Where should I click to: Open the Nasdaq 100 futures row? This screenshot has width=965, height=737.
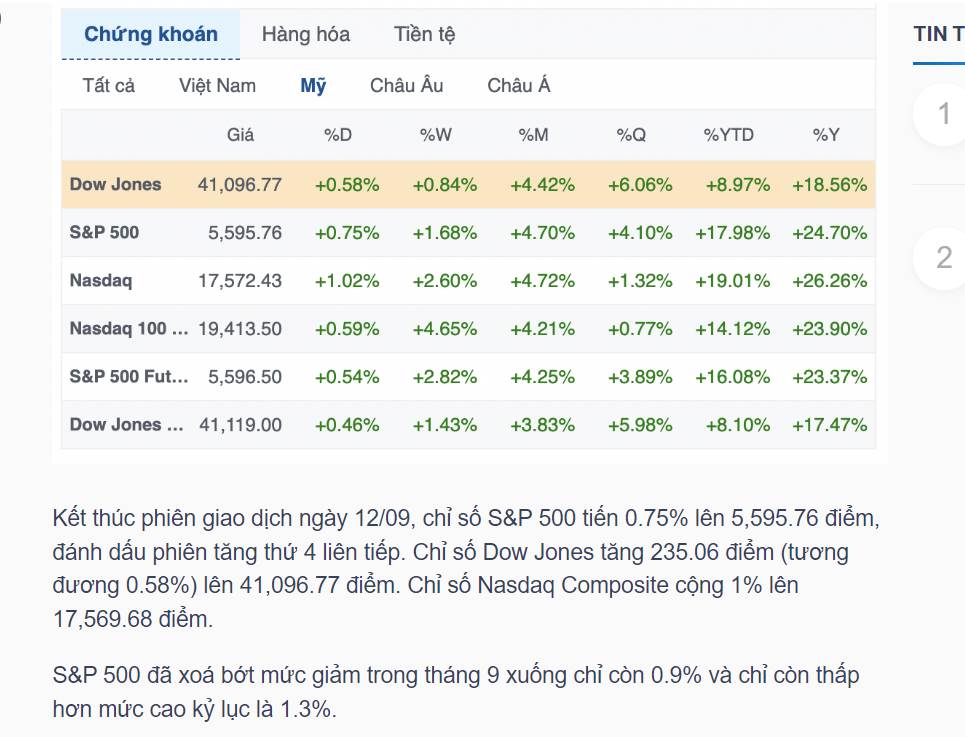(x=468, y=329)
